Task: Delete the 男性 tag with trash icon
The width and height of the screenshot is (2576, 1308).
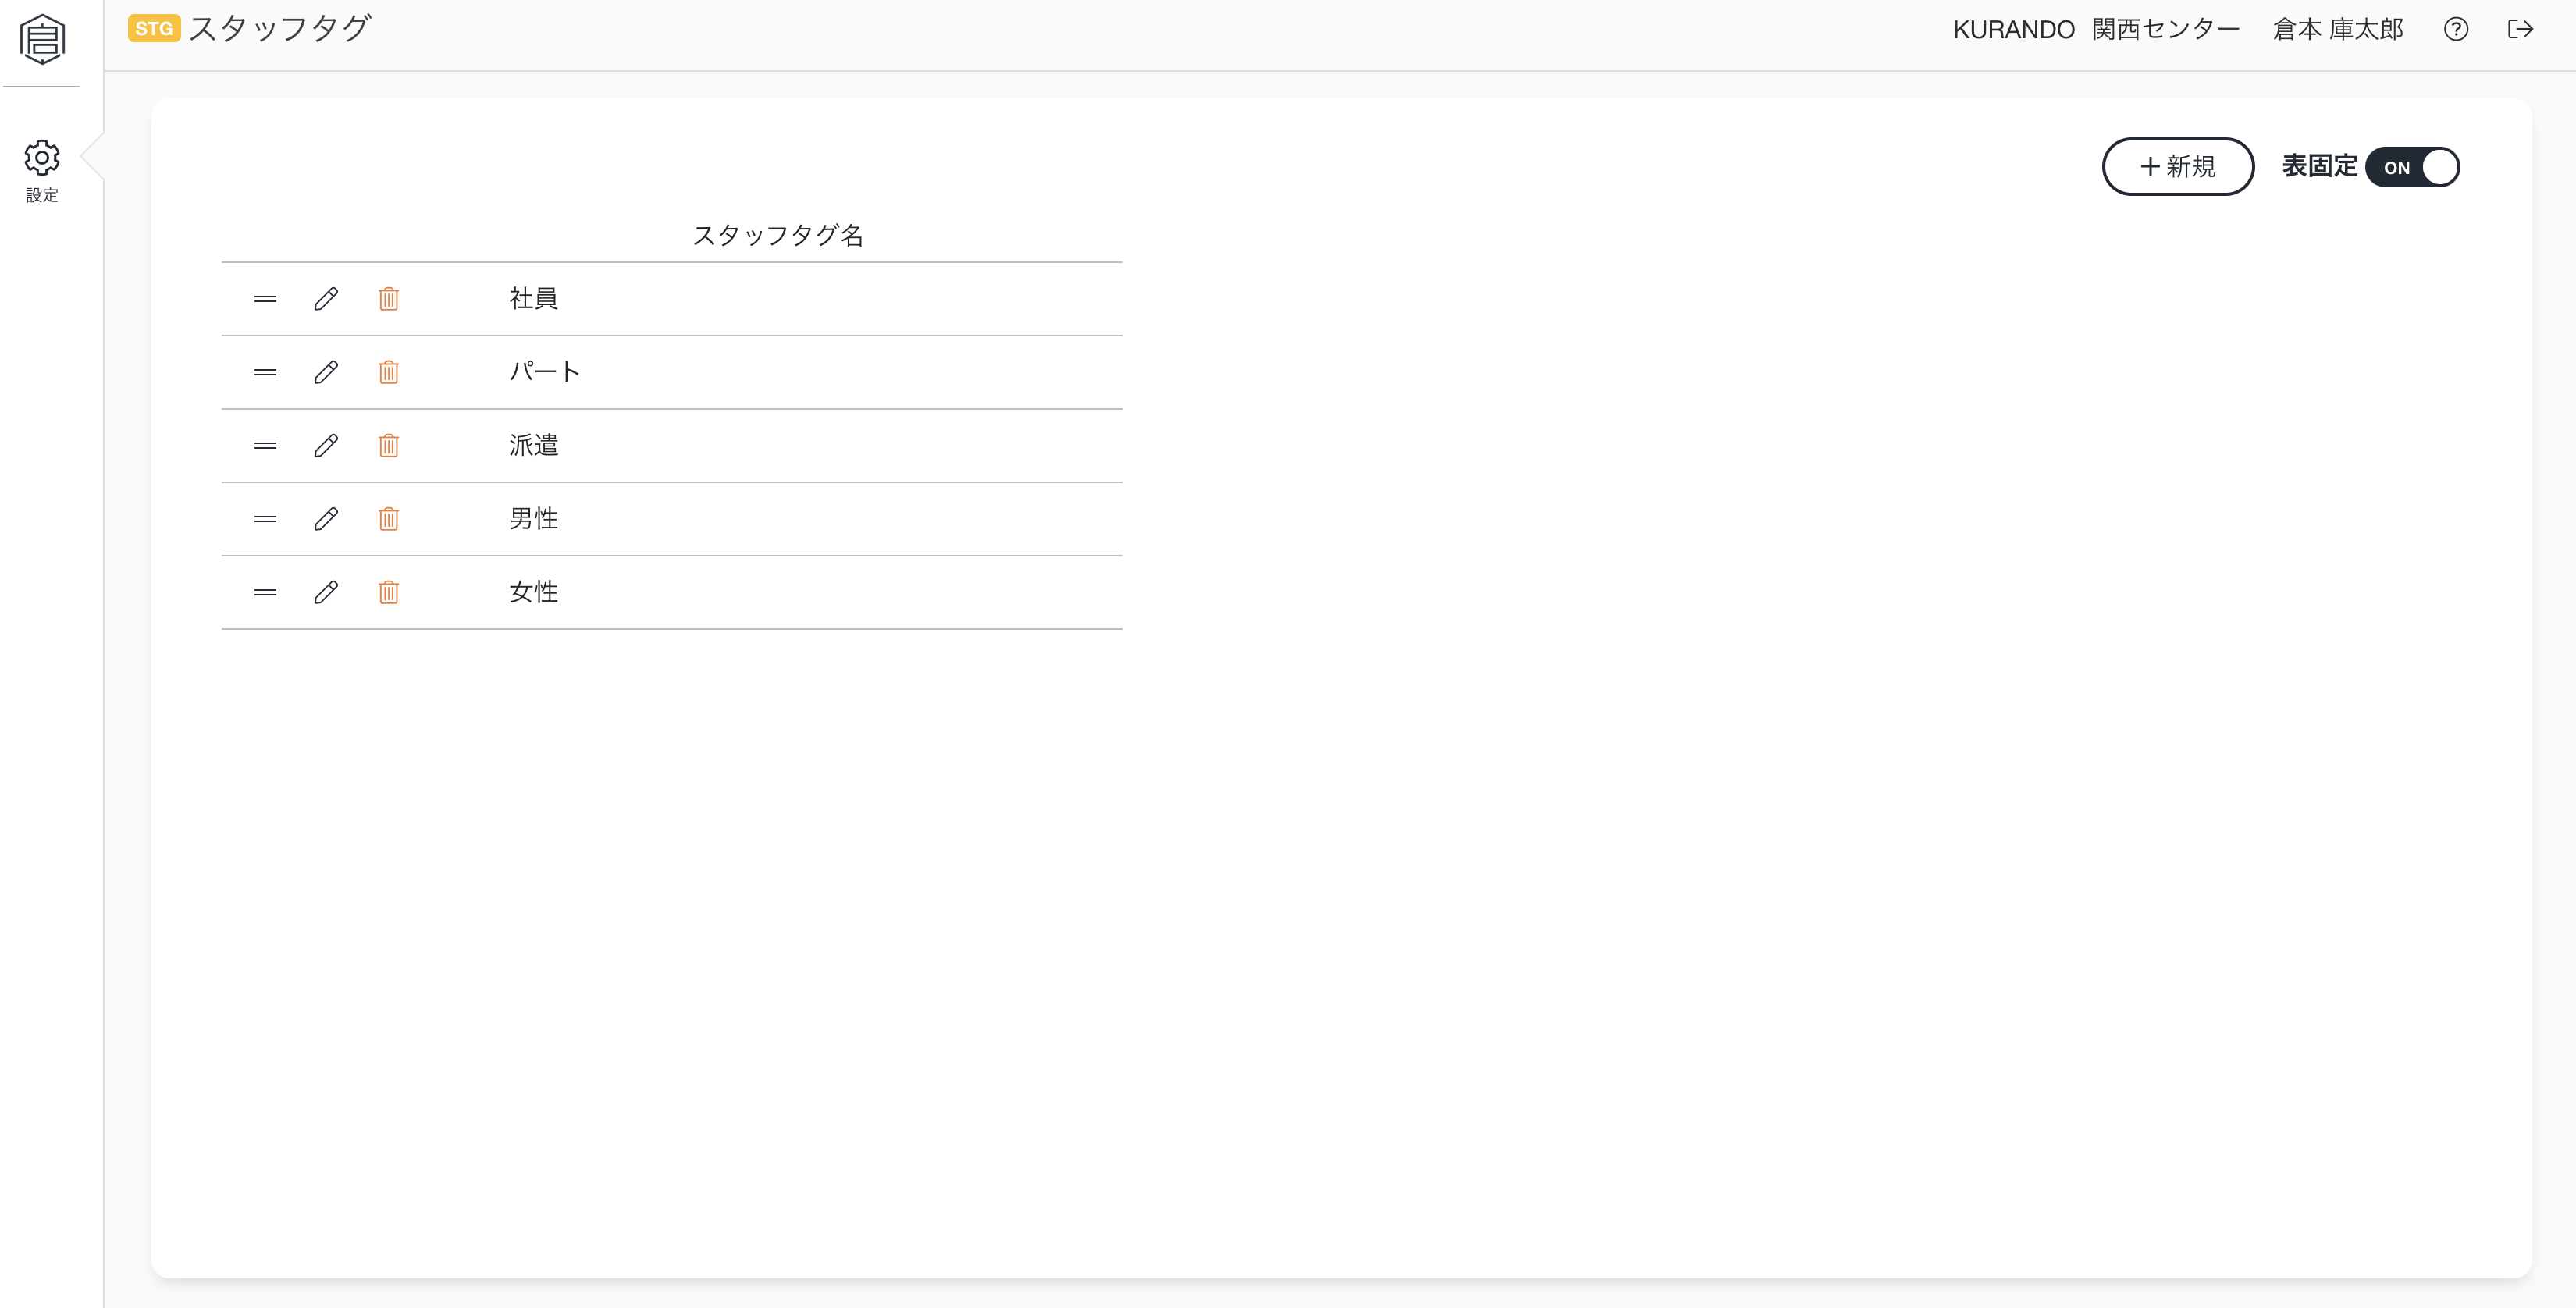Action: pyautogui.click(x=389, y=519)
